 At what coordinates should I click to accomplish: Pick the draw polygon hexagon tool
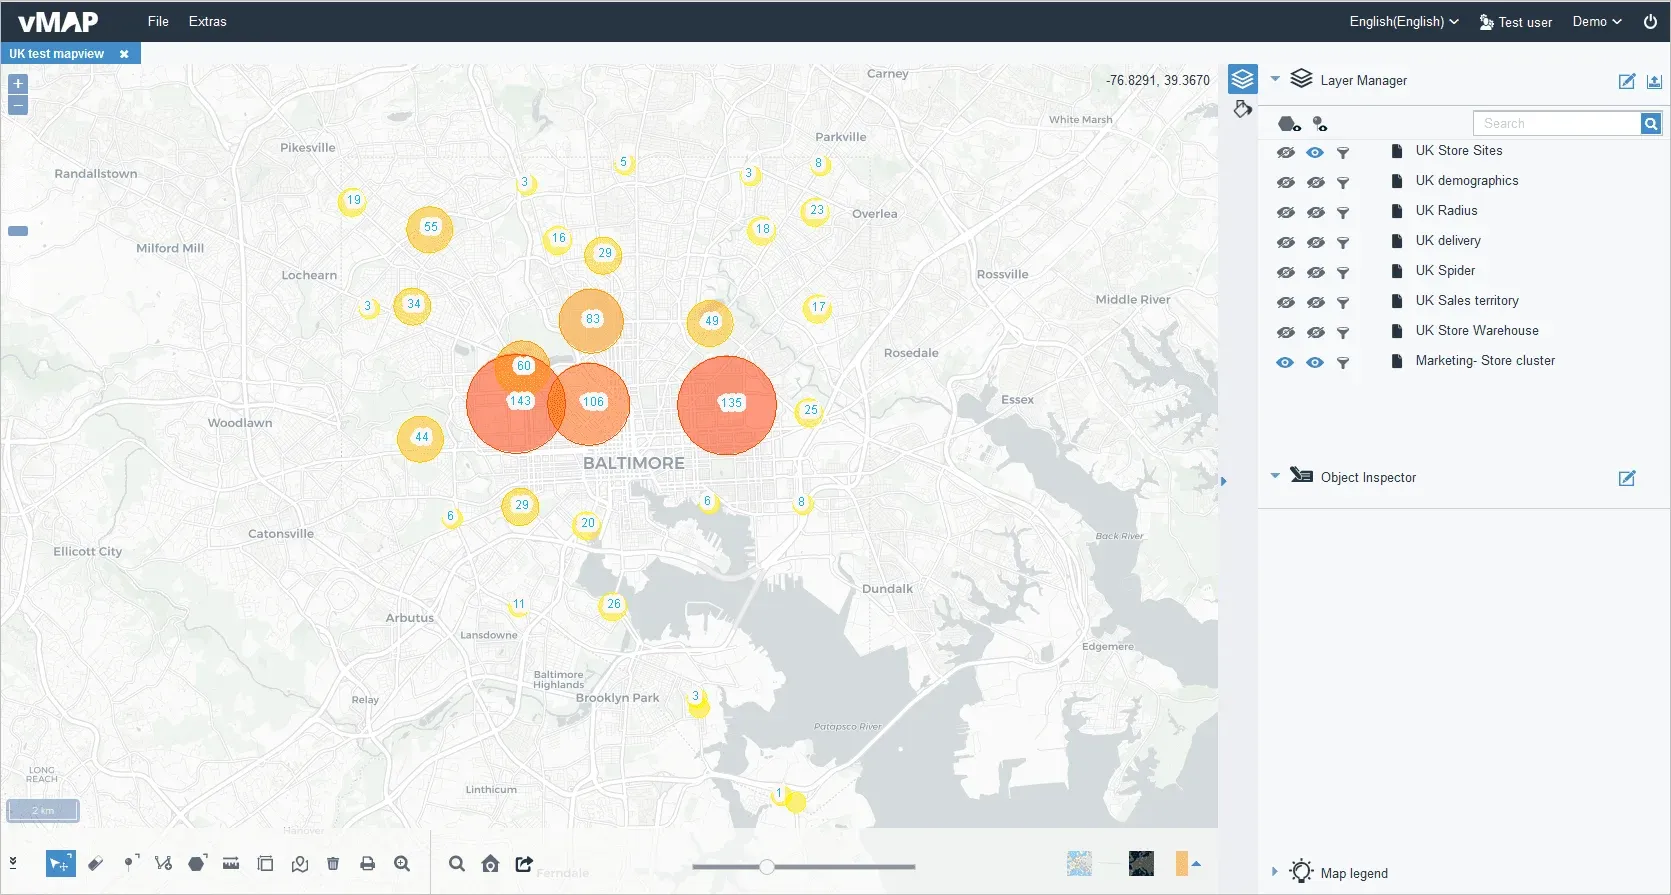[x=197, y=863]
